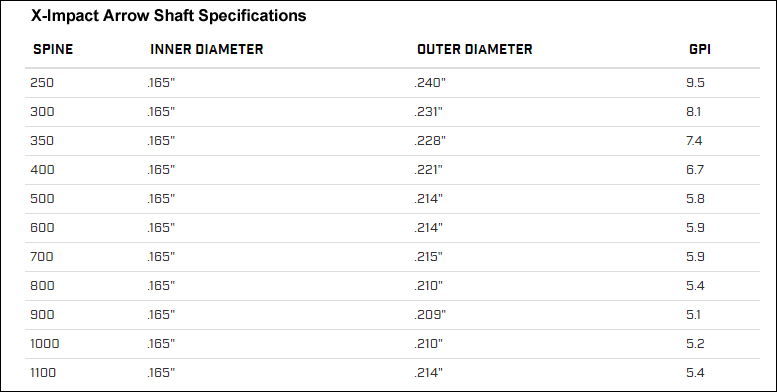Click the inner diameter in the 500 row
Image resolution: width=777 pixels, height=392 pixels.
coord(161,199)
